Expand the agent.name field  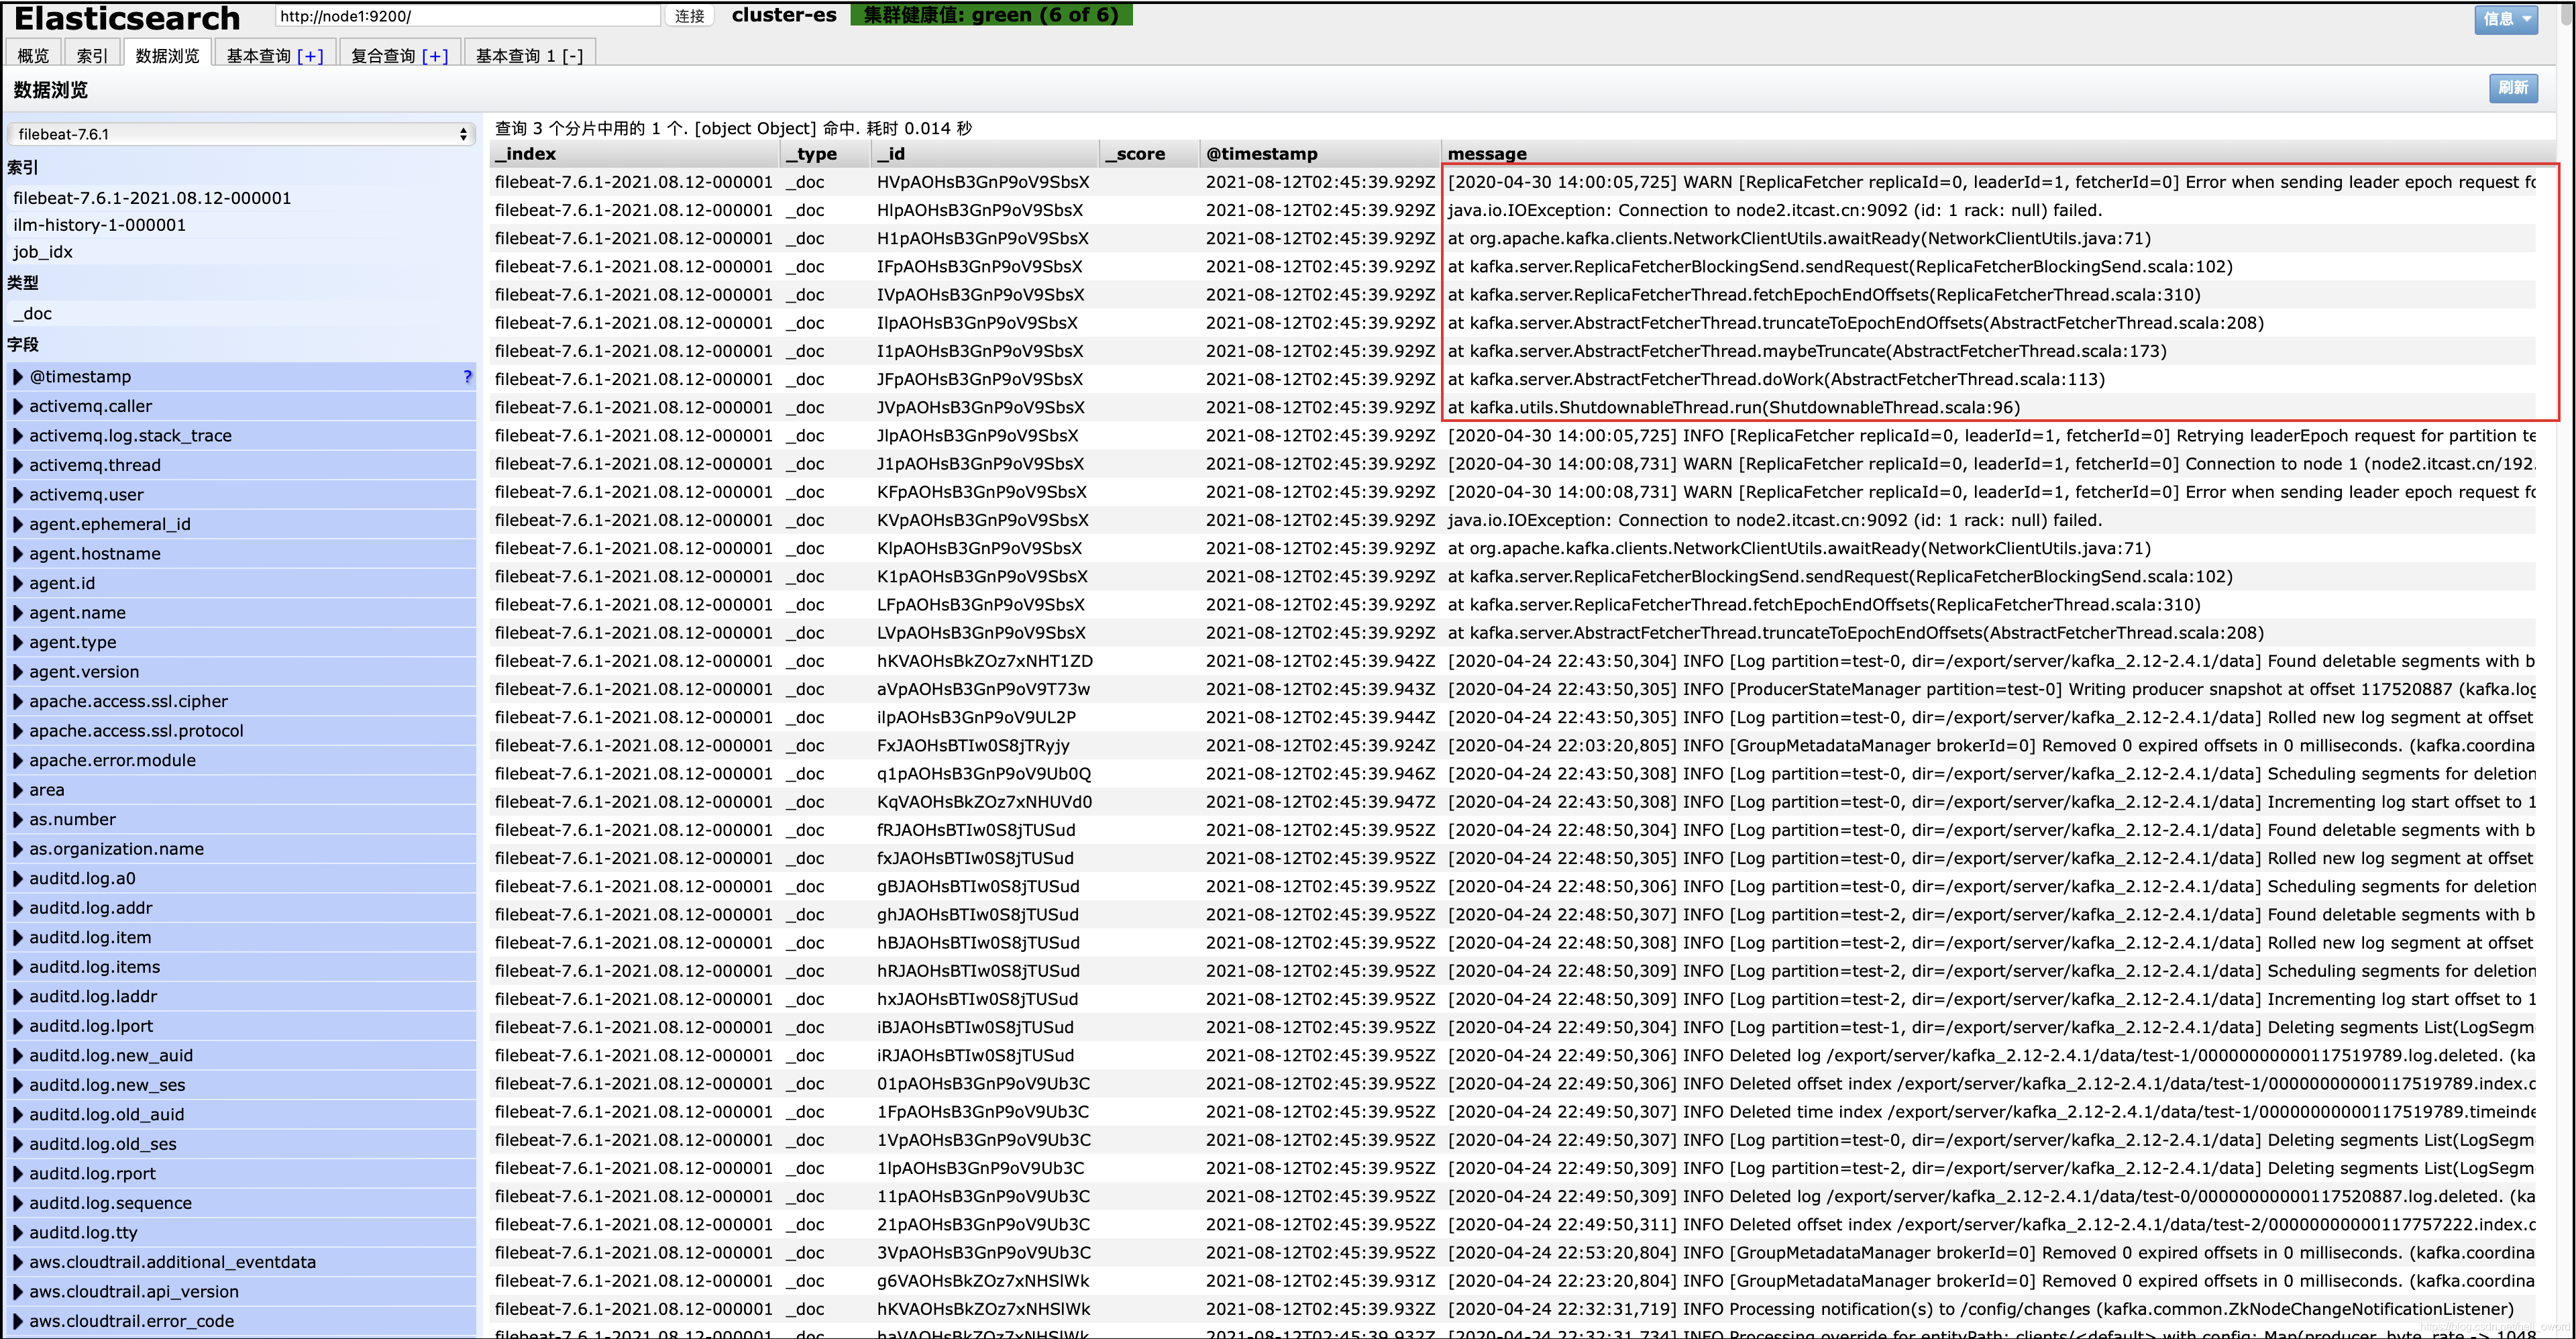(x=241, y=613)
